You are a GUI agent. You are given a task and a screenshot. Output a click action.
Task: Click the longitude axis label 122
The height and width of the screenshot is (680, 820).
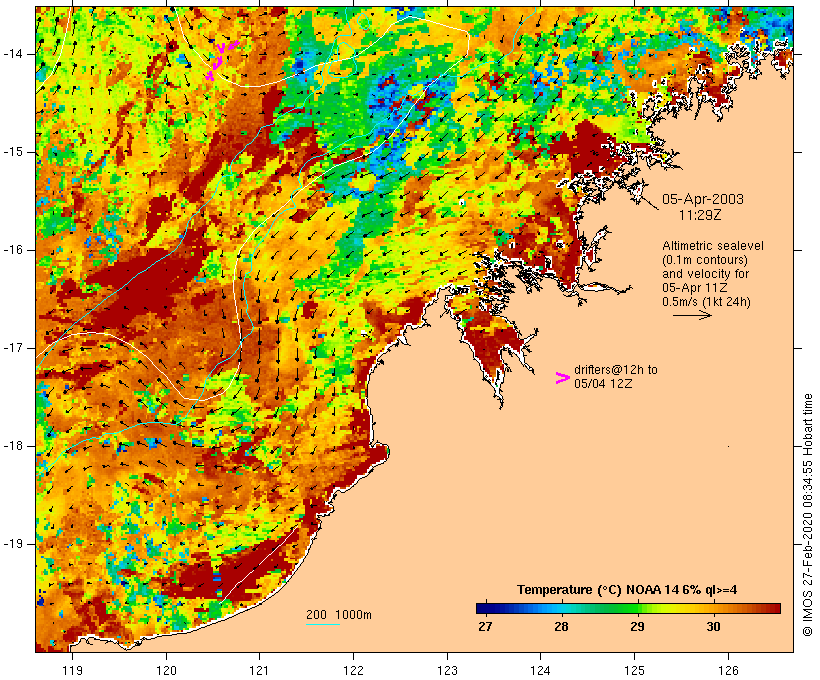point(353,670)
